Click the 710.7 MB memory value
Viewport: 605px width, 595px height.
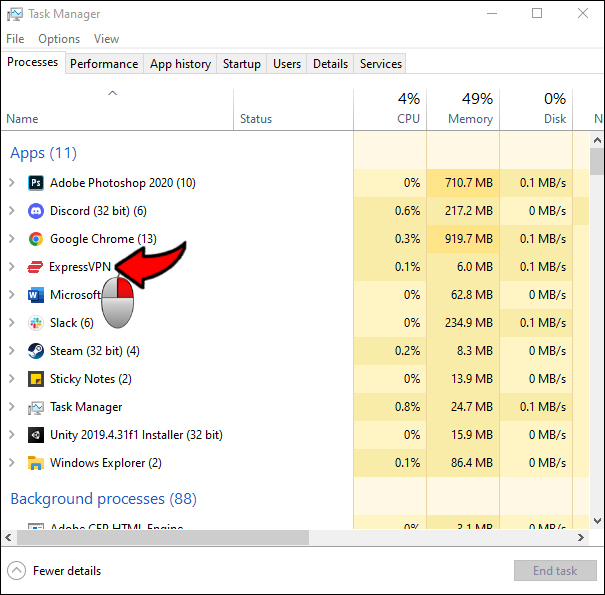(x=469, y=183)
